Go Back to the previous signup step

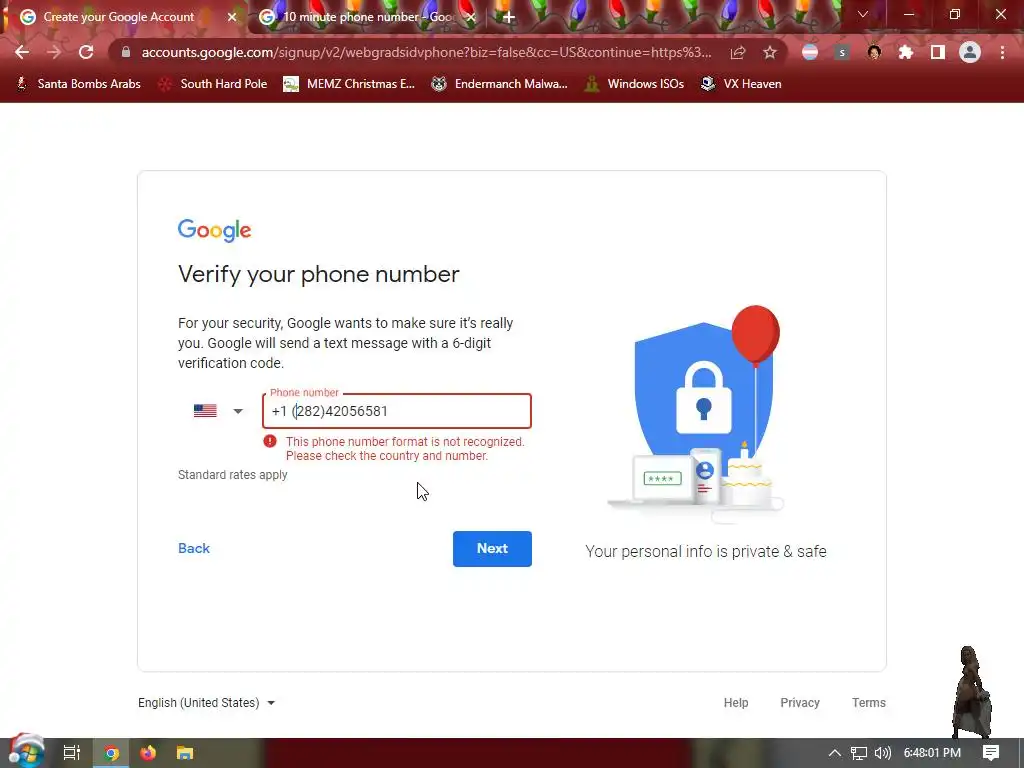194,549
